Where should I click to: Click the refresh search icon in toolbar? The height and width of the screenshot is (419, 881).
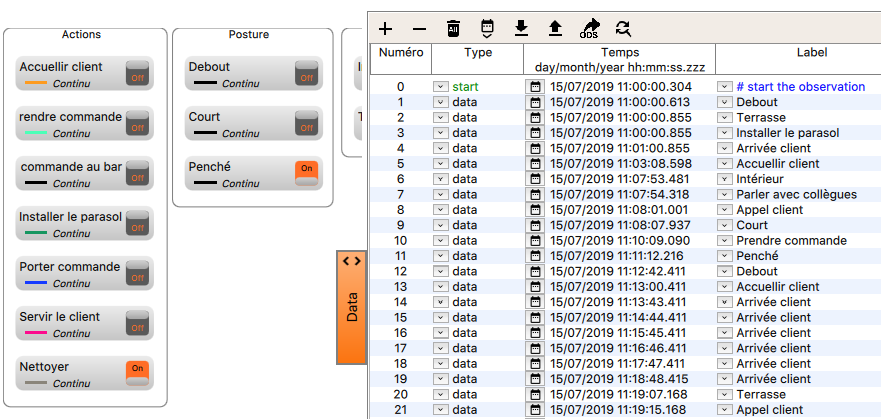[x=623, y=28]
